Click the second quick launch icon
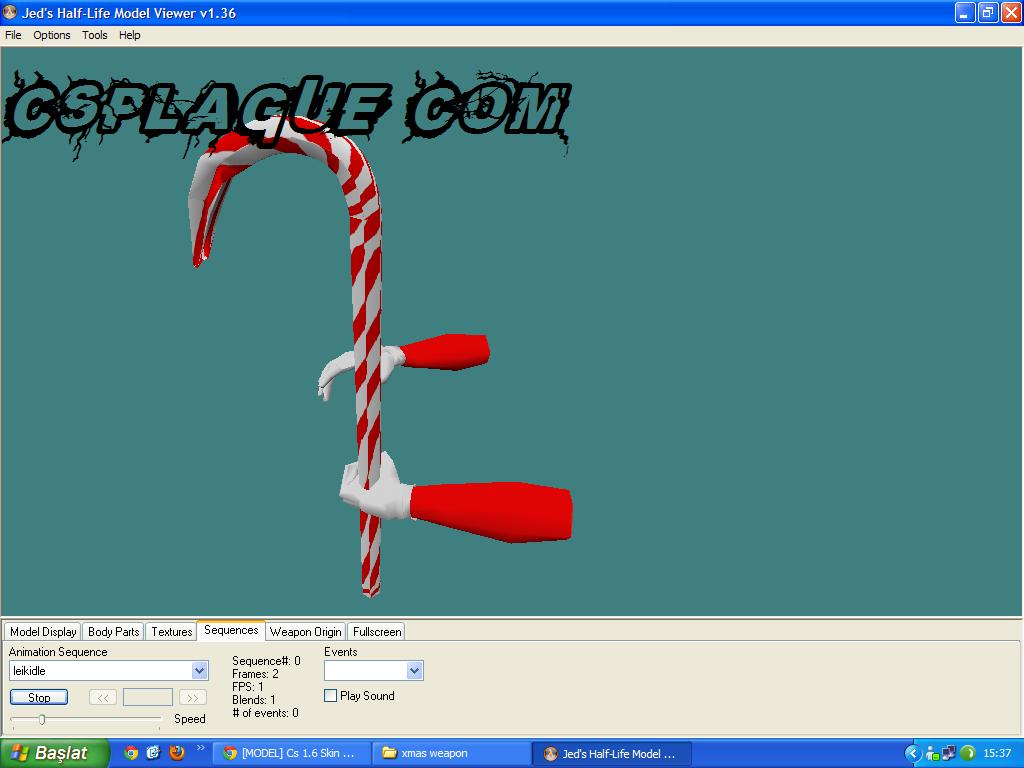 coord(153,753)
